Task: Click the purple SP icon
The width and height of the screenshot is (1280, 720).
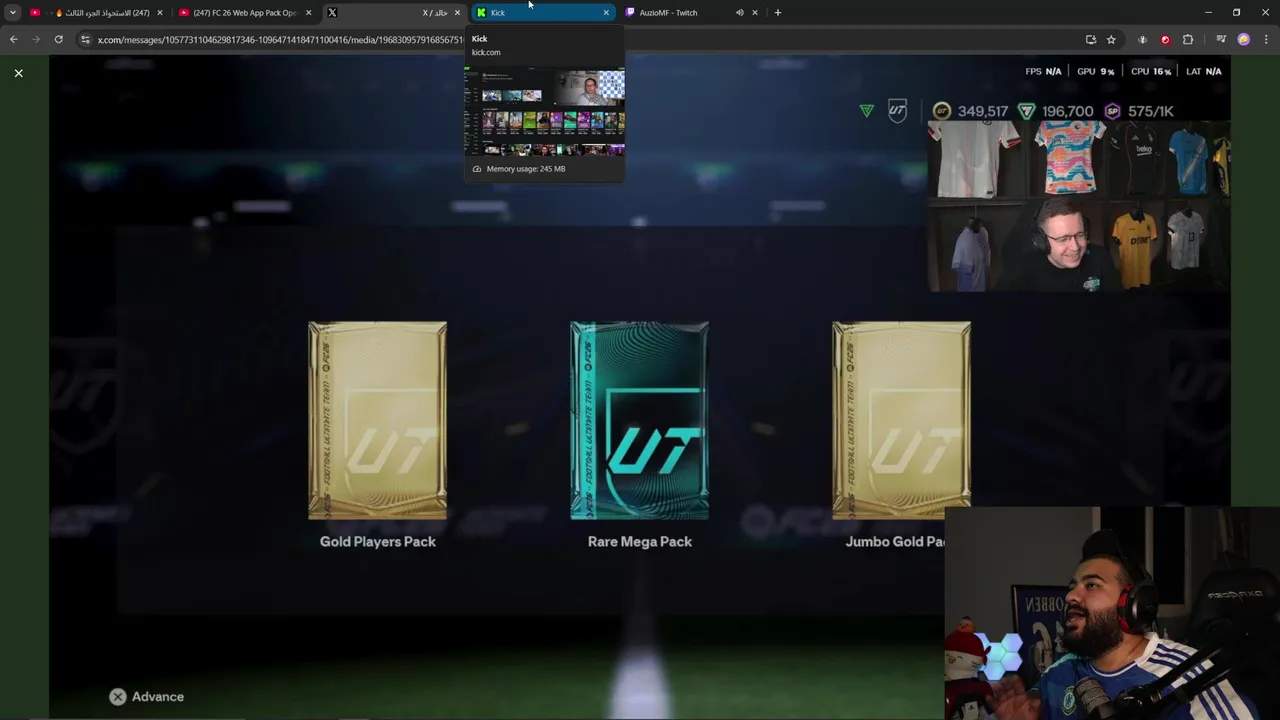Action: (x=1113, y=111)
